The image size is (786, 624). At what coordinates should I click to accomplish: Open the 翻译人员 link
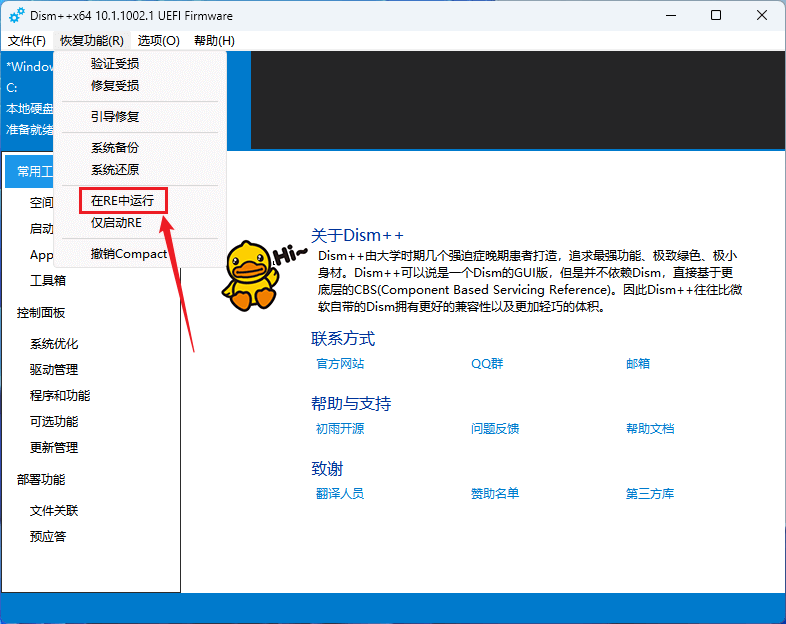[340, 494]
